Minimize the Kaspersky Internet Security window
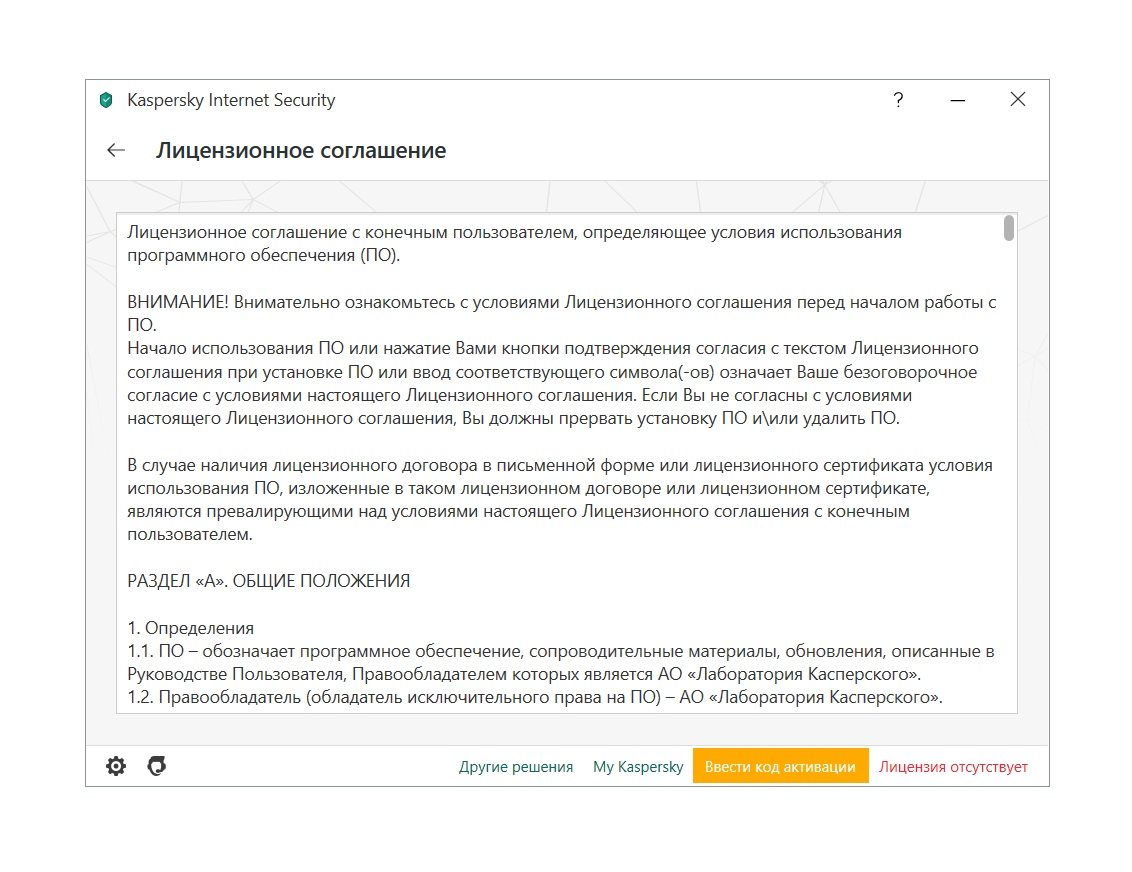Screen dimensions: 1132x872 coord(958,100)
